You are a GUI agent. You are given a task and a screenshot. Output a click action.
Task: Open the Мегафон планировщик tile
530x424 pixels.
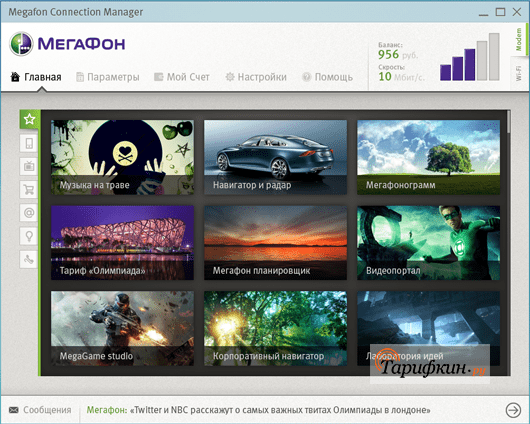[275, 243]
